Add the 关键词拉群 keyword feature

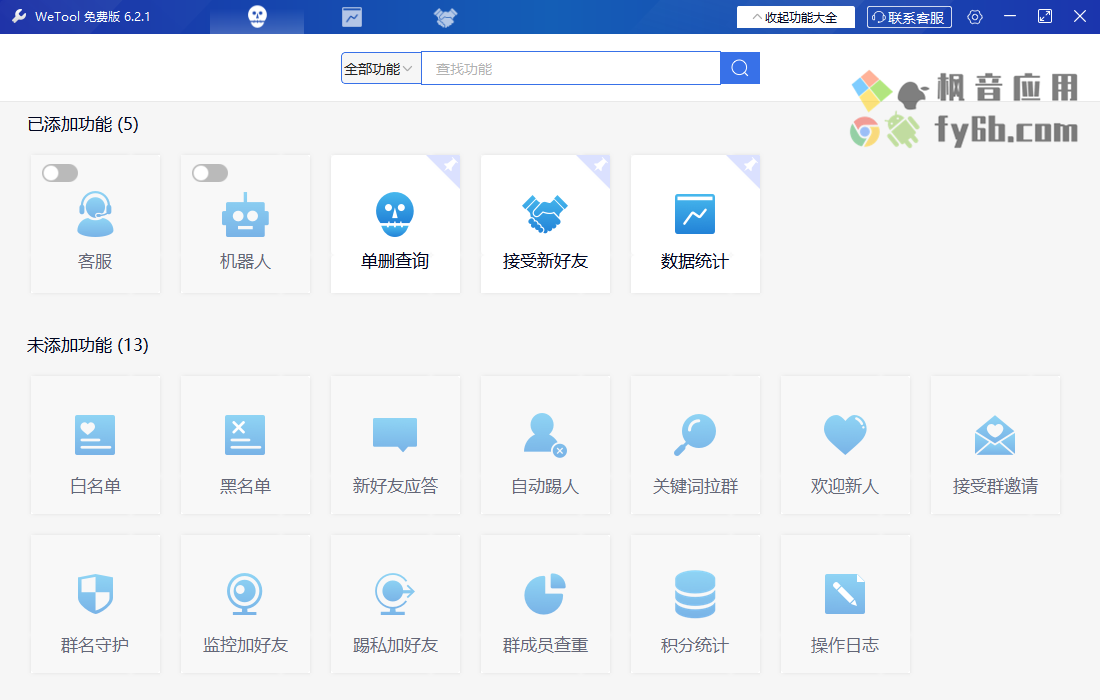(x=695, y=445)
